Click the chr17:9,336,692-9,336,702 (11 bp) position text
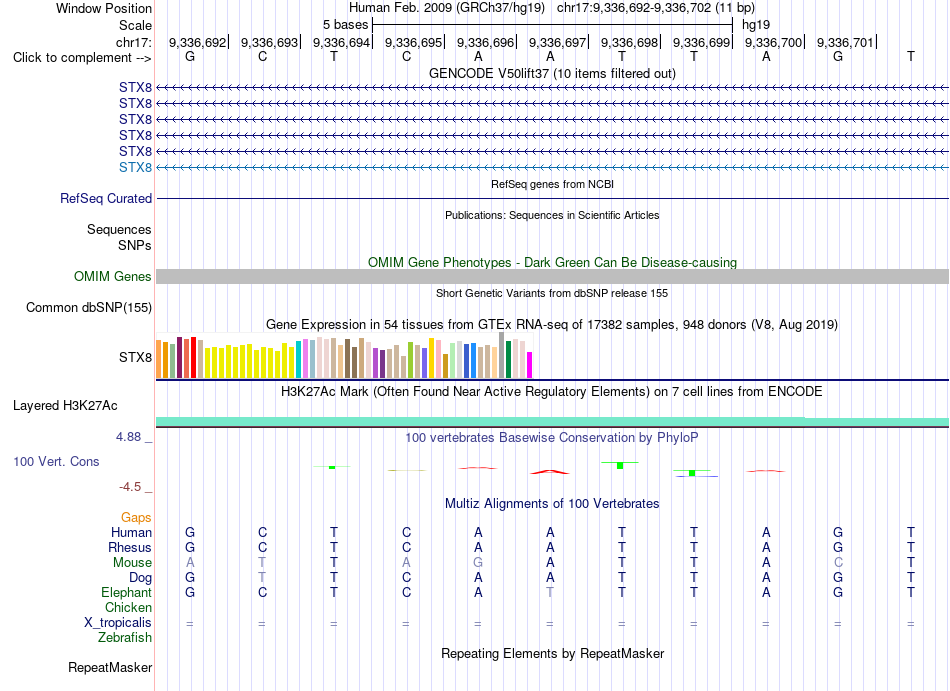The width and height of the screenshot is (950, 691). pyautogui.click(x=656, y=8)
